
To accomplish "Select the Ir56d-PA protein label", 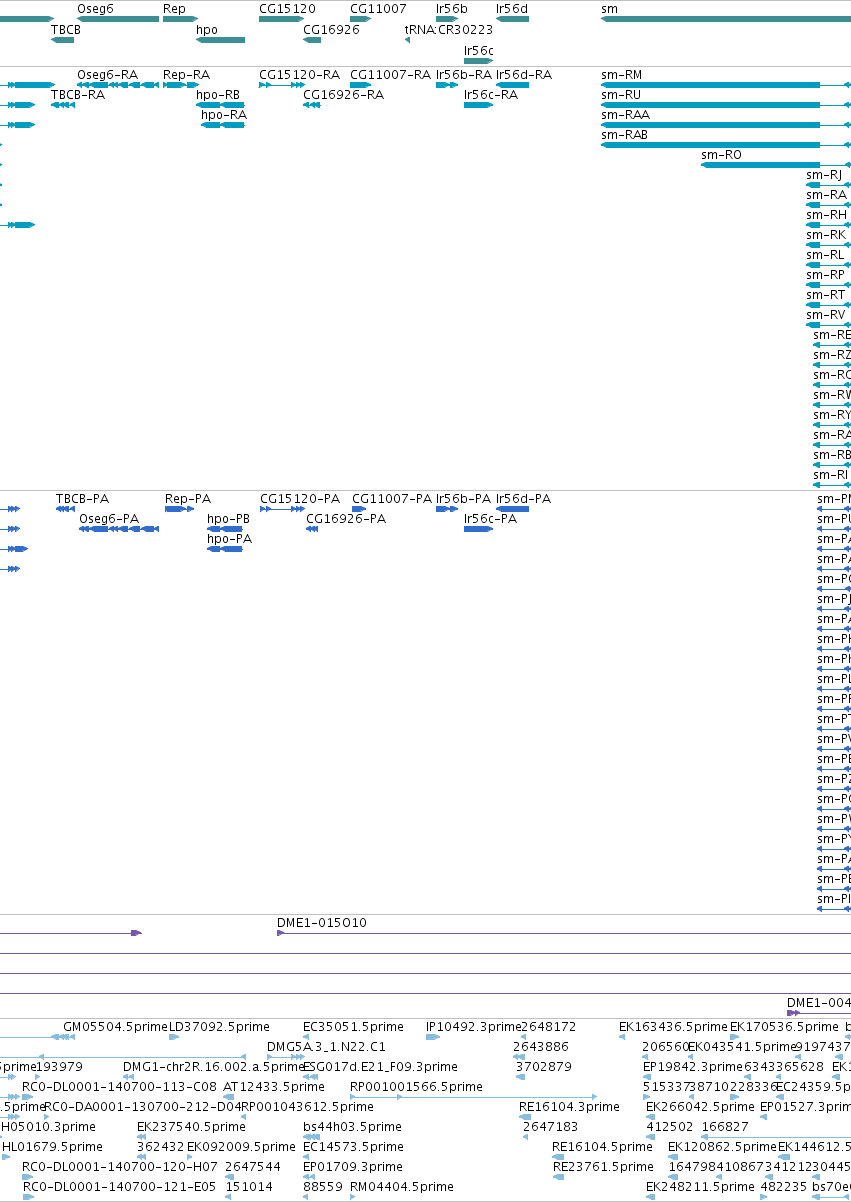I will pos(524,498).
